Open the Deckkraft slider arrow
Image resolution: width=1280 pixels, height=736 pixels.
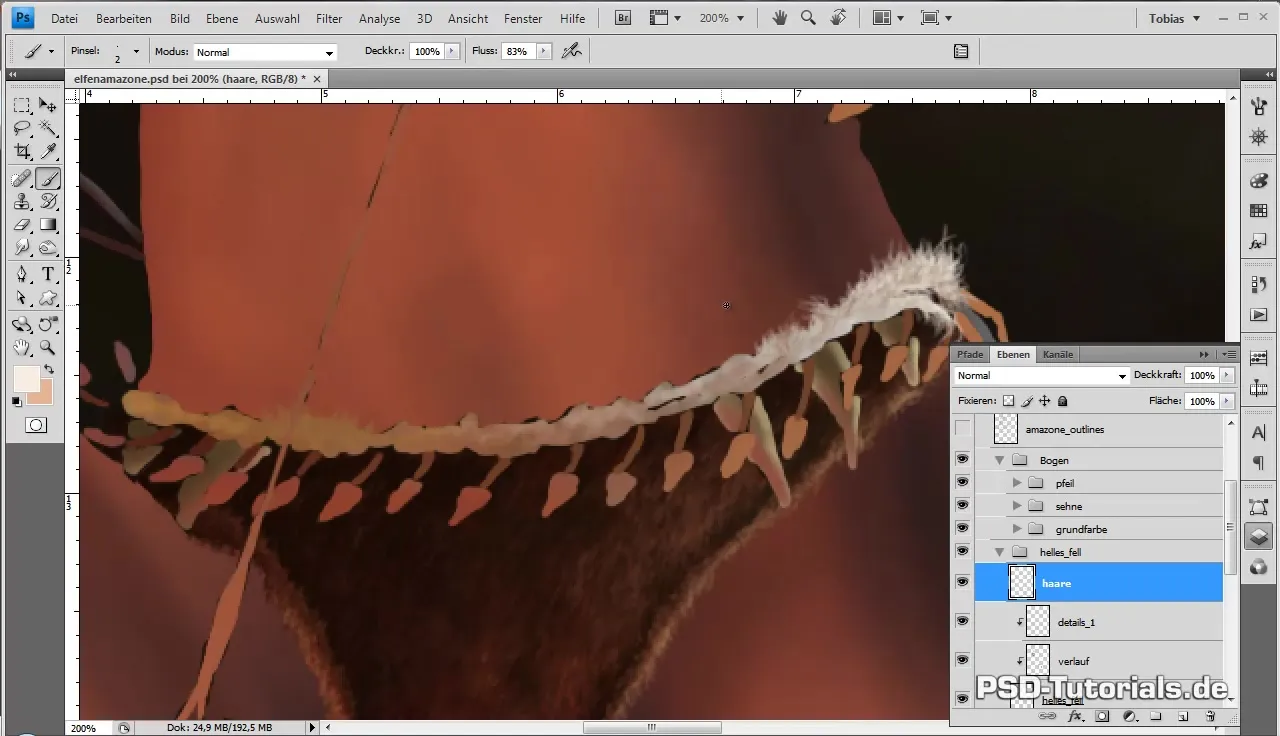pos(1227,376)
